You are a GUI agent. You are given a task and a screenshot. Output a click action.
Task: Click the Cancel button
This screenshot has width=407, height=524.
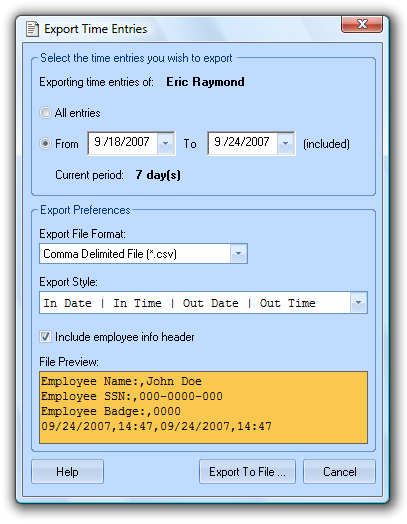[x=340, y=472]
